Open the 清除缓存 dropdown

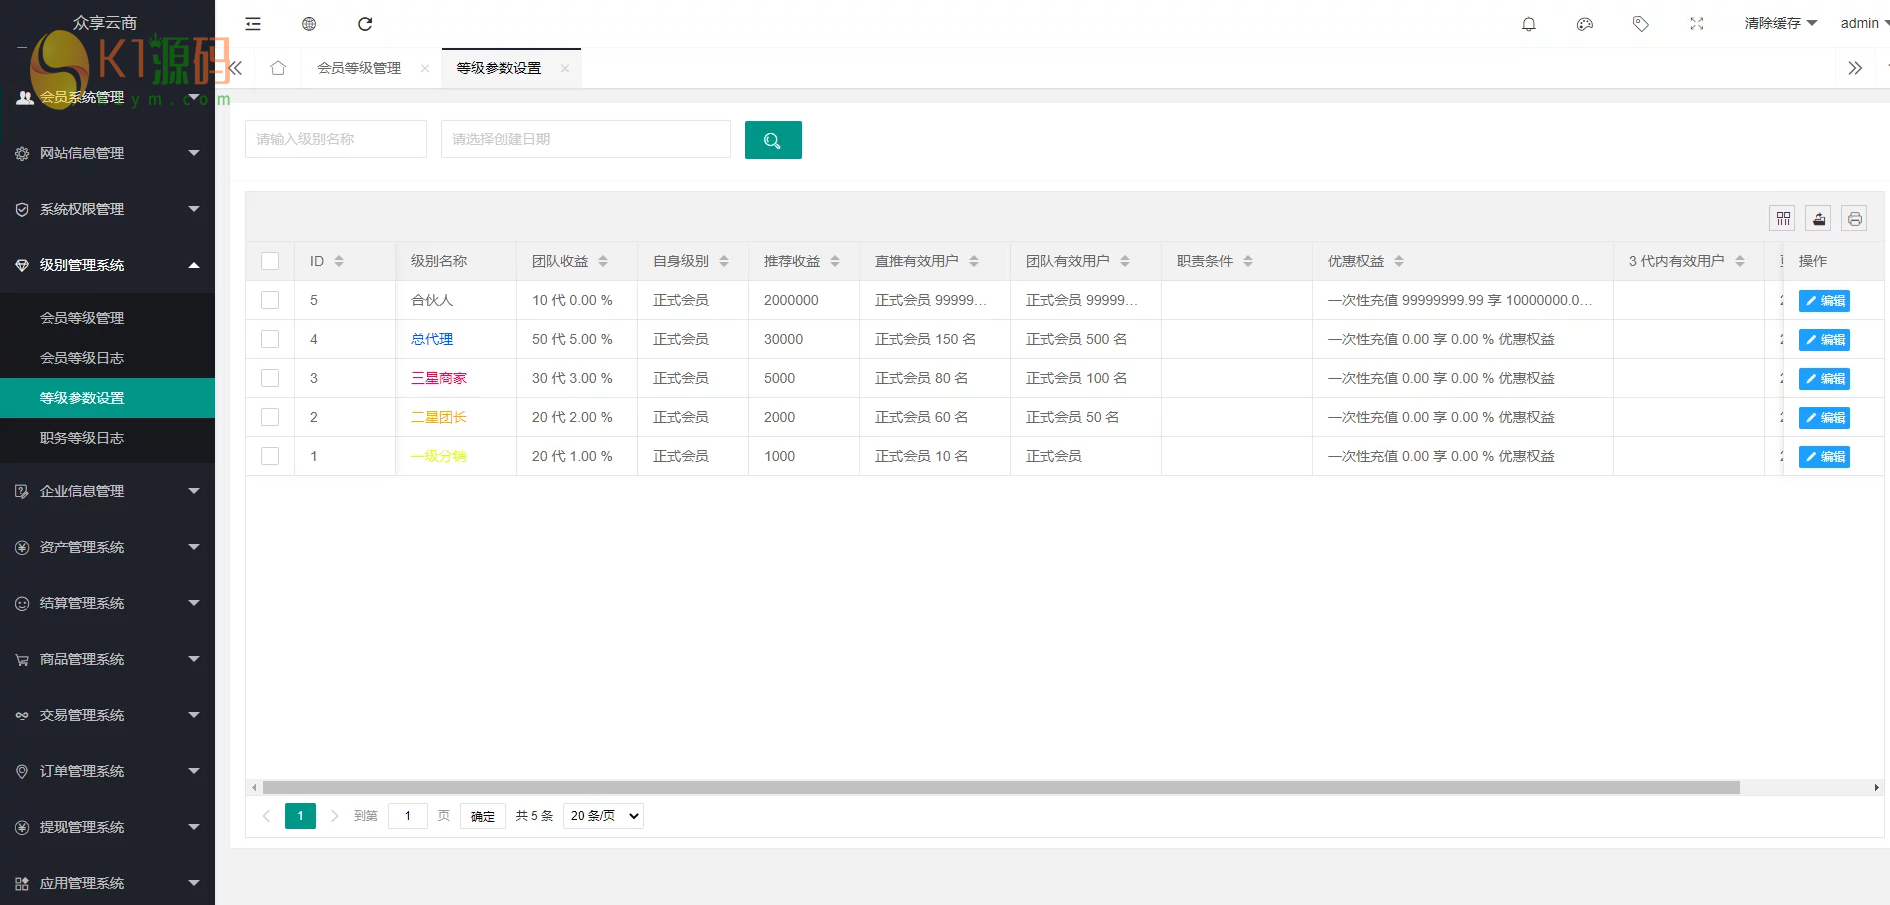pos(1779,24)
